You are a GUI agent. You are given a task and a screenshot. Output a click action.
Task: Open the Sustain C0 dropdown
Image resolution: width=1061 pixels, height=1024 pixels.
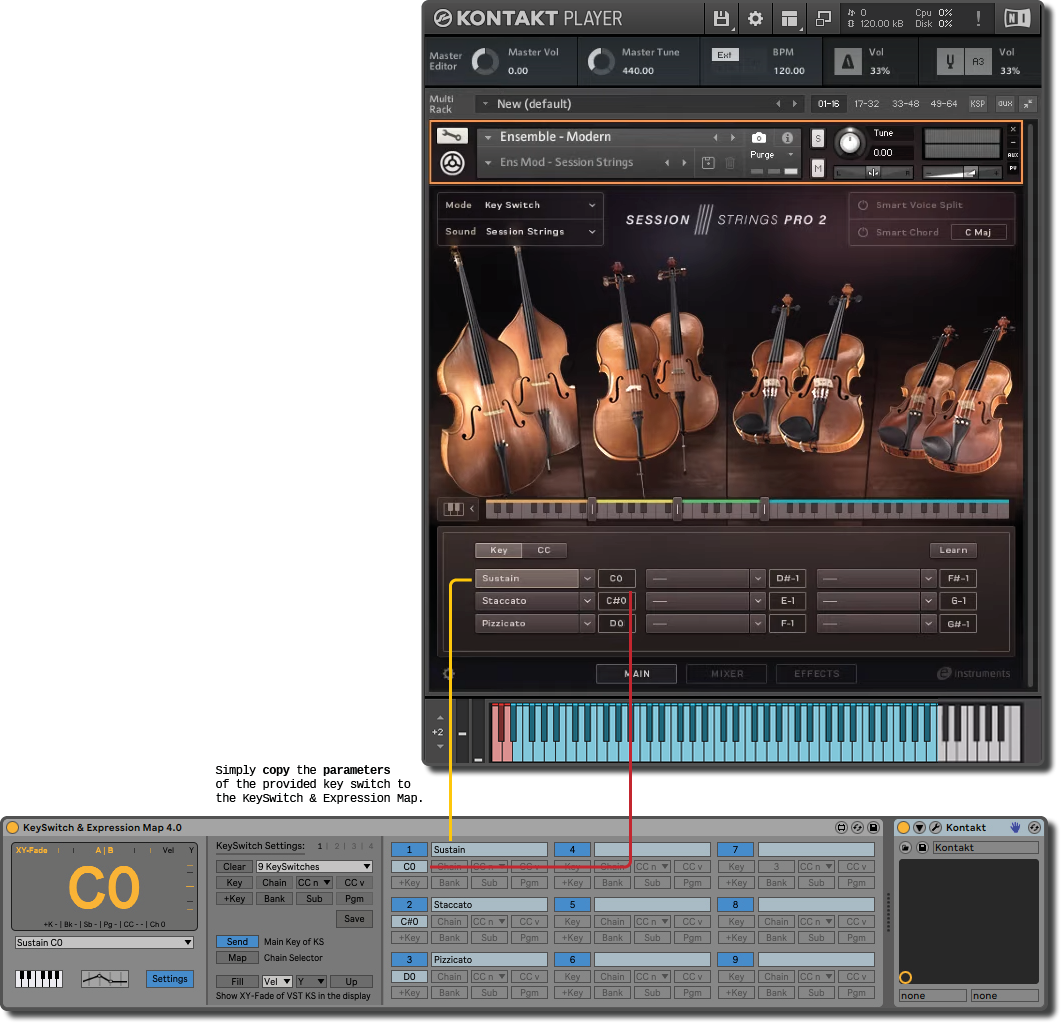pos(105,943)
